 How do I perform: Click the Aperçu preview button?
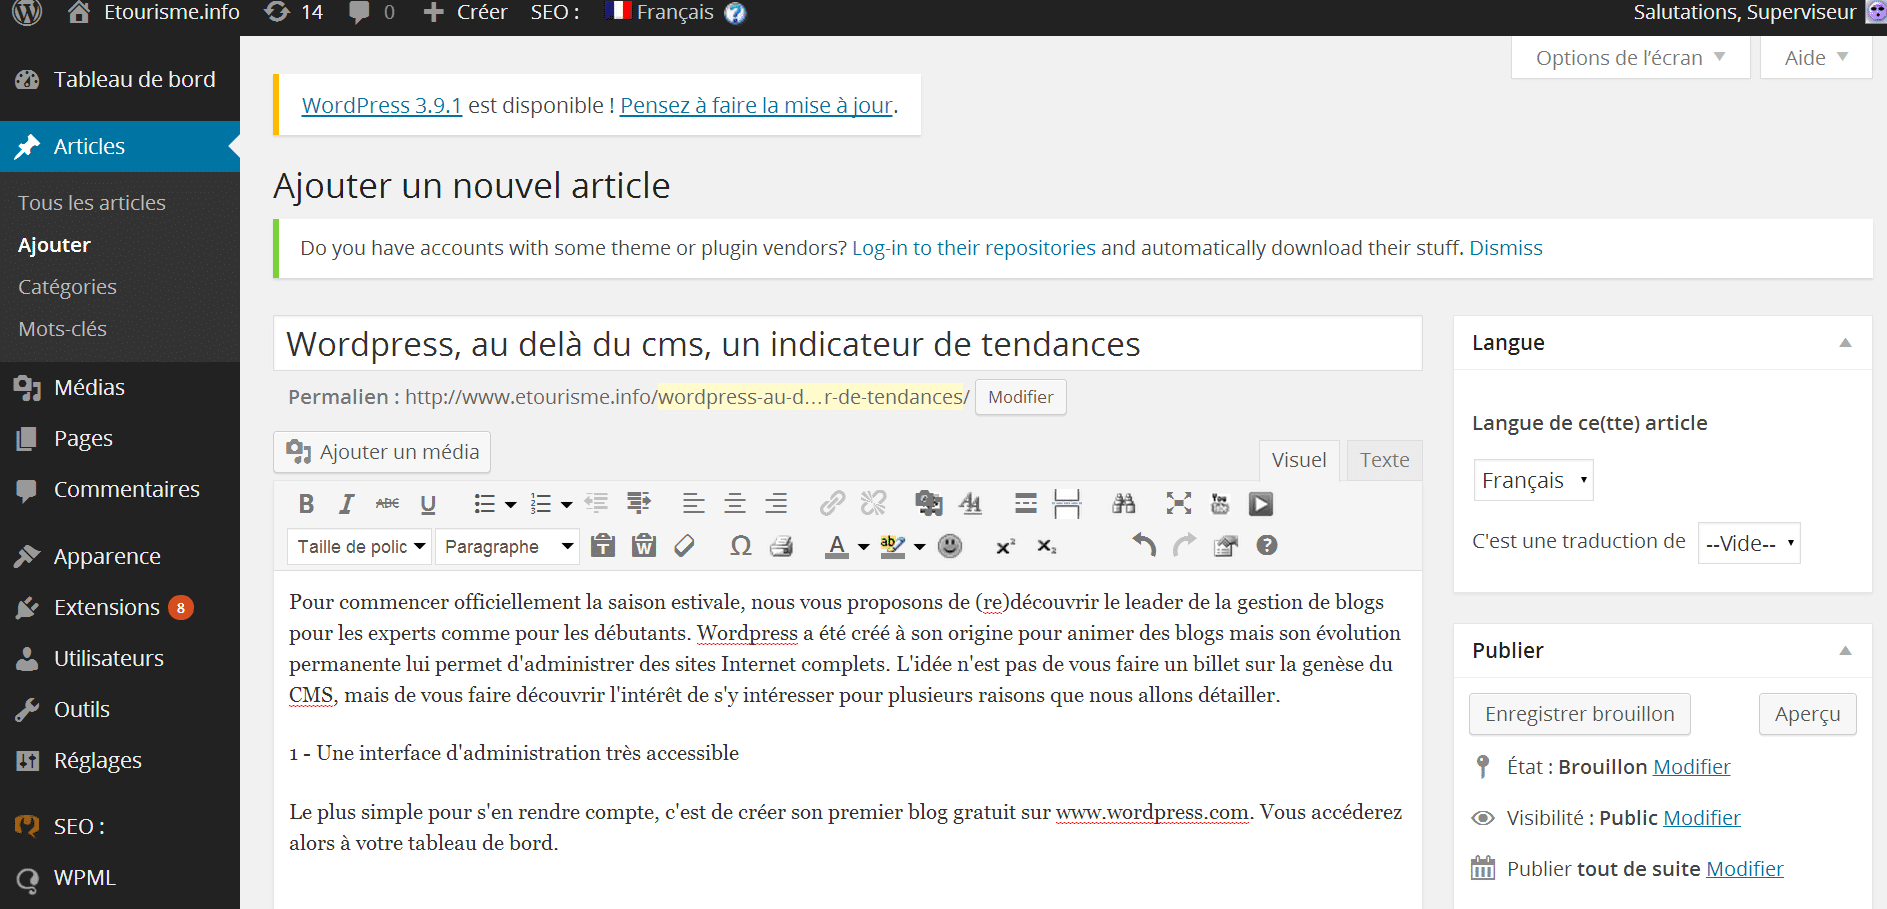point(1807,714)
